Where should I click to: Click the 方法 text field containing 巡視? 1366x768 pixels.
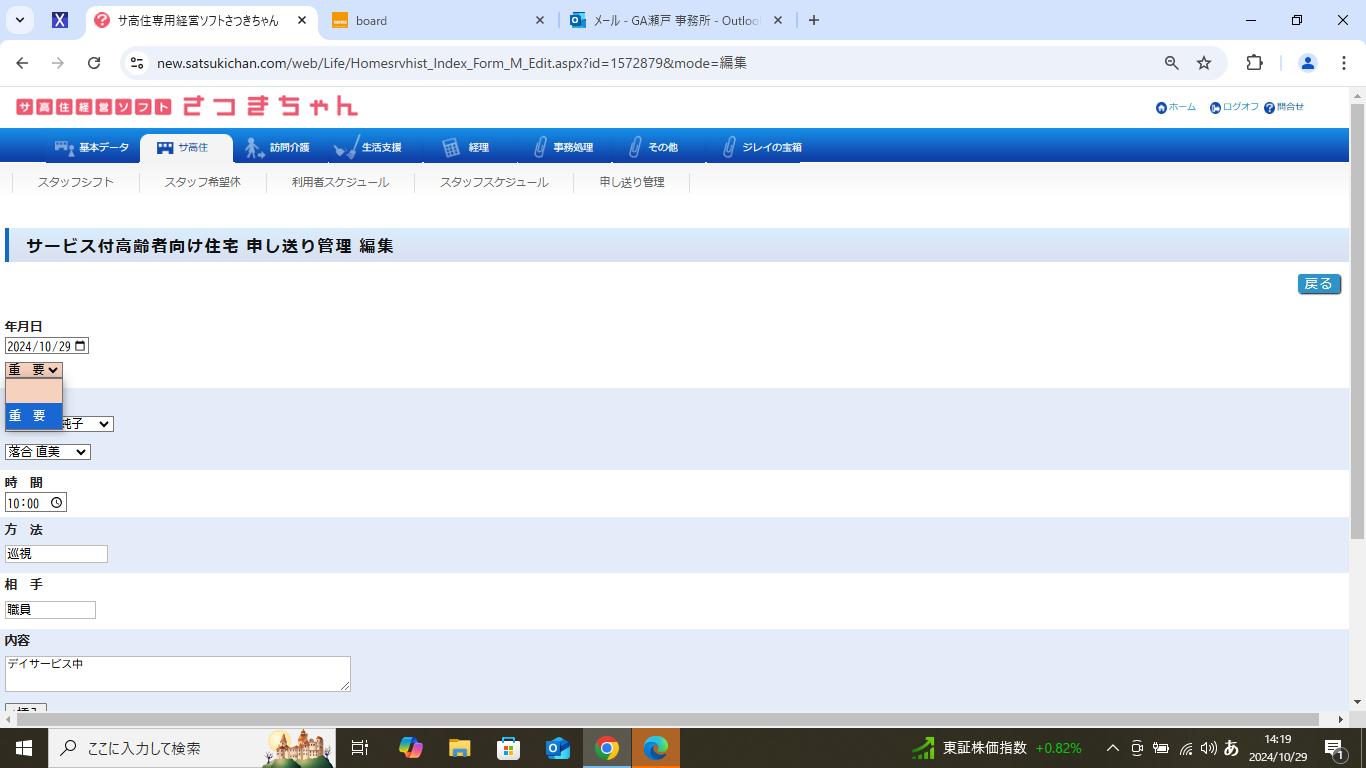tap(56, 554)
